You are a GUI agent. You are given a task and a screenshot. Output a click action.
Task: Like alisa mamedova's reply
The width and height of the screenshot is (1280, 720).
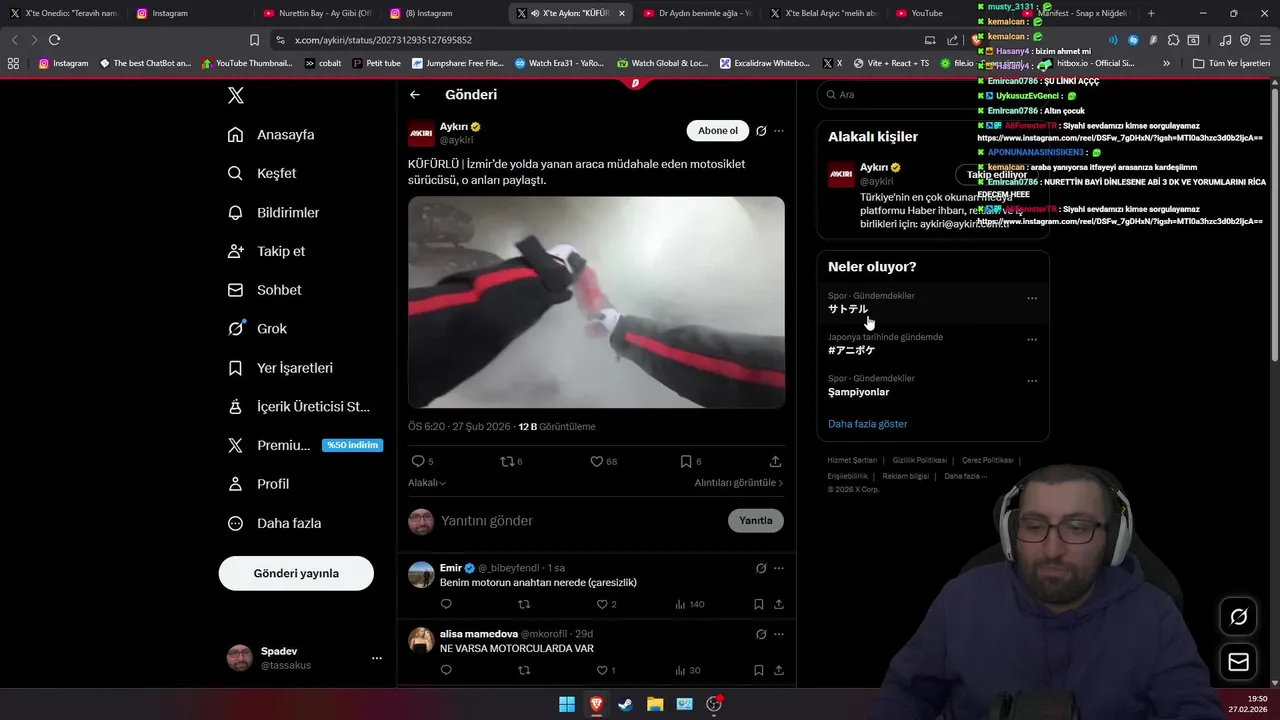tap(606, 670)
